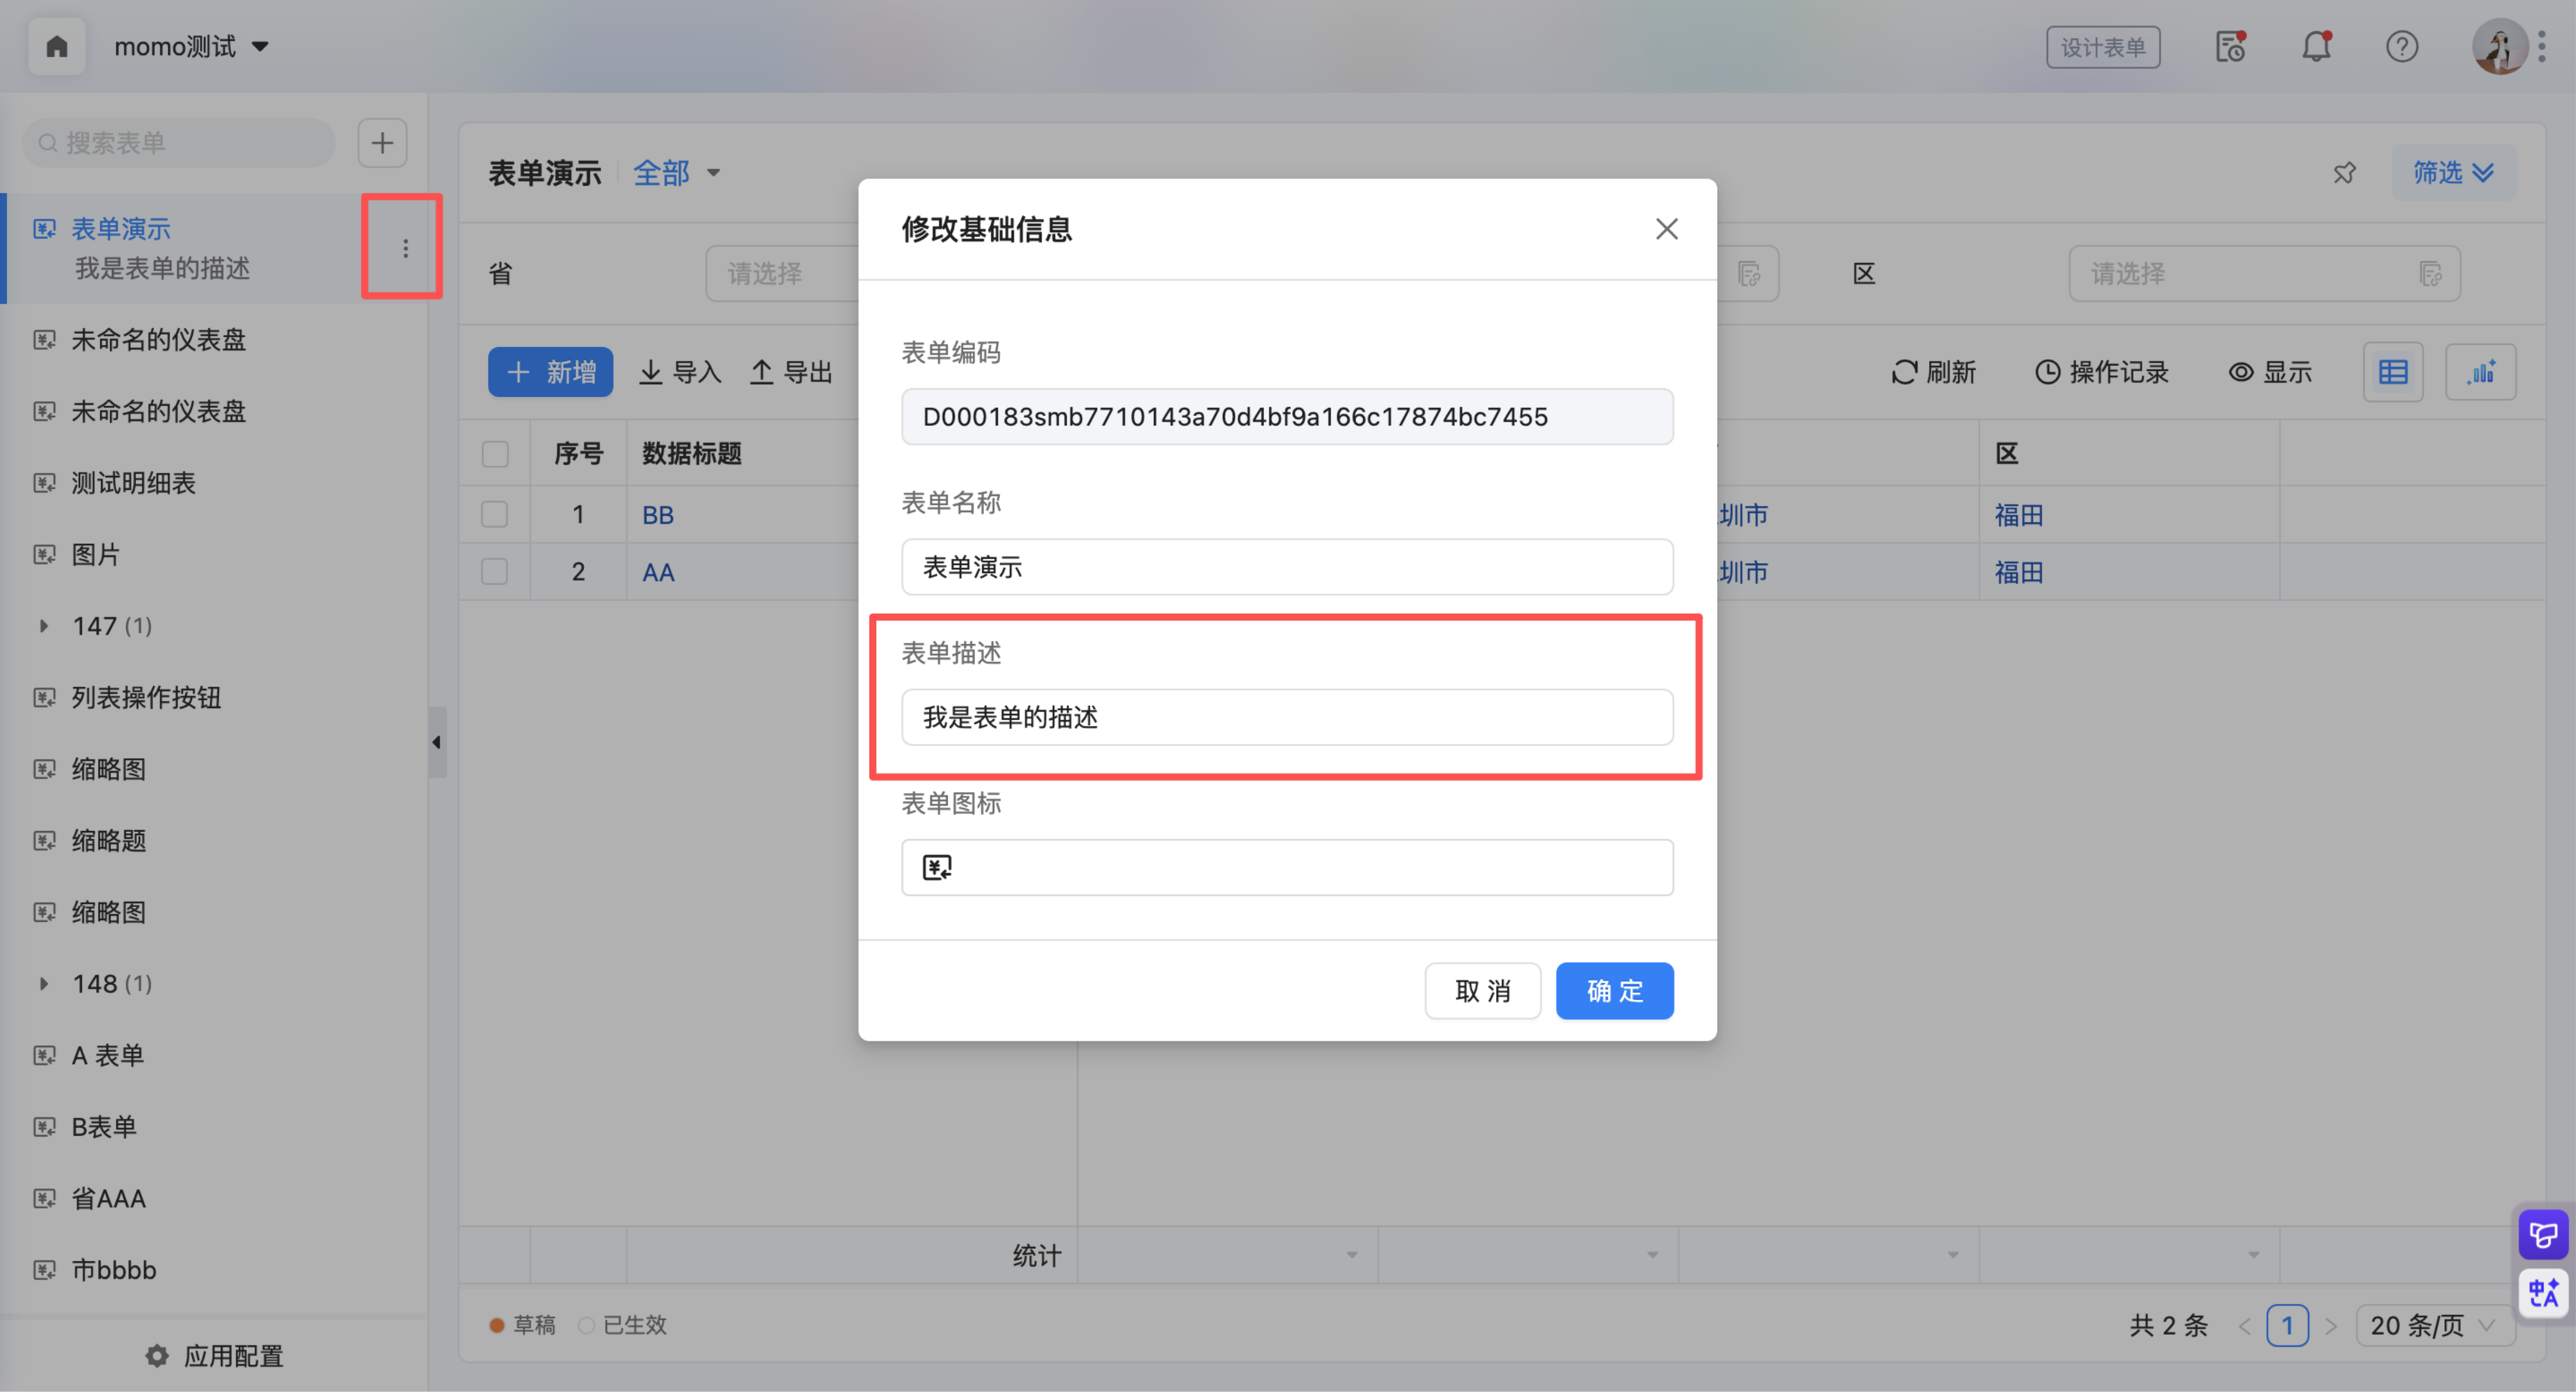Click the form icon in 表单图标 field
Screen dimensions: 2576x1392
click(937, 867)
